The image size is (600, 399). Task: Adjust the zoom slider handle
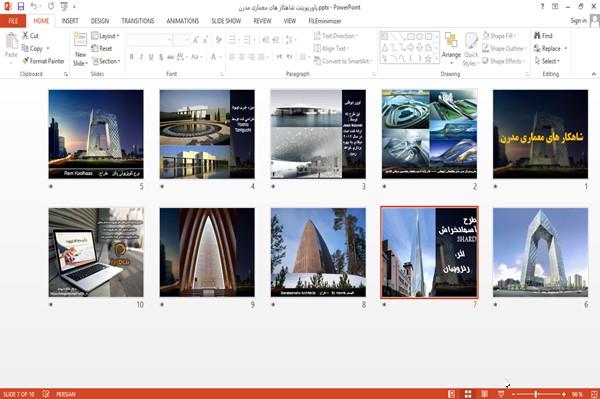tap(536, 394)
